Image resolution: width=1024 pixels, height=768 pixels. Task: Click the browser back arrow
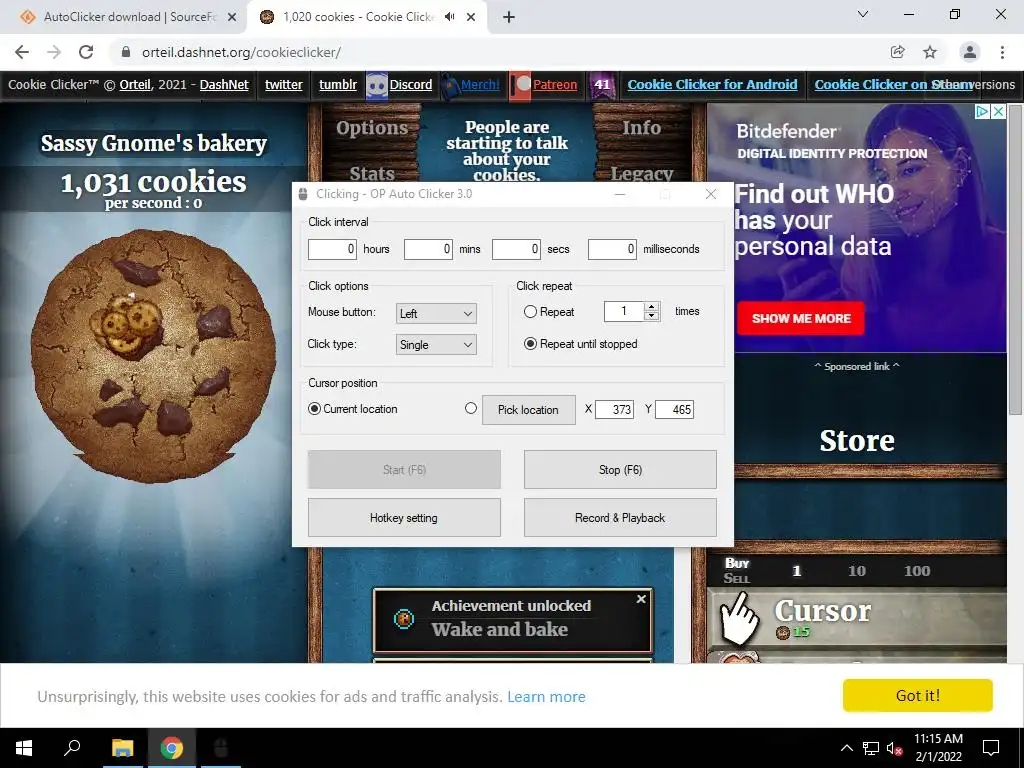(22, 52)
